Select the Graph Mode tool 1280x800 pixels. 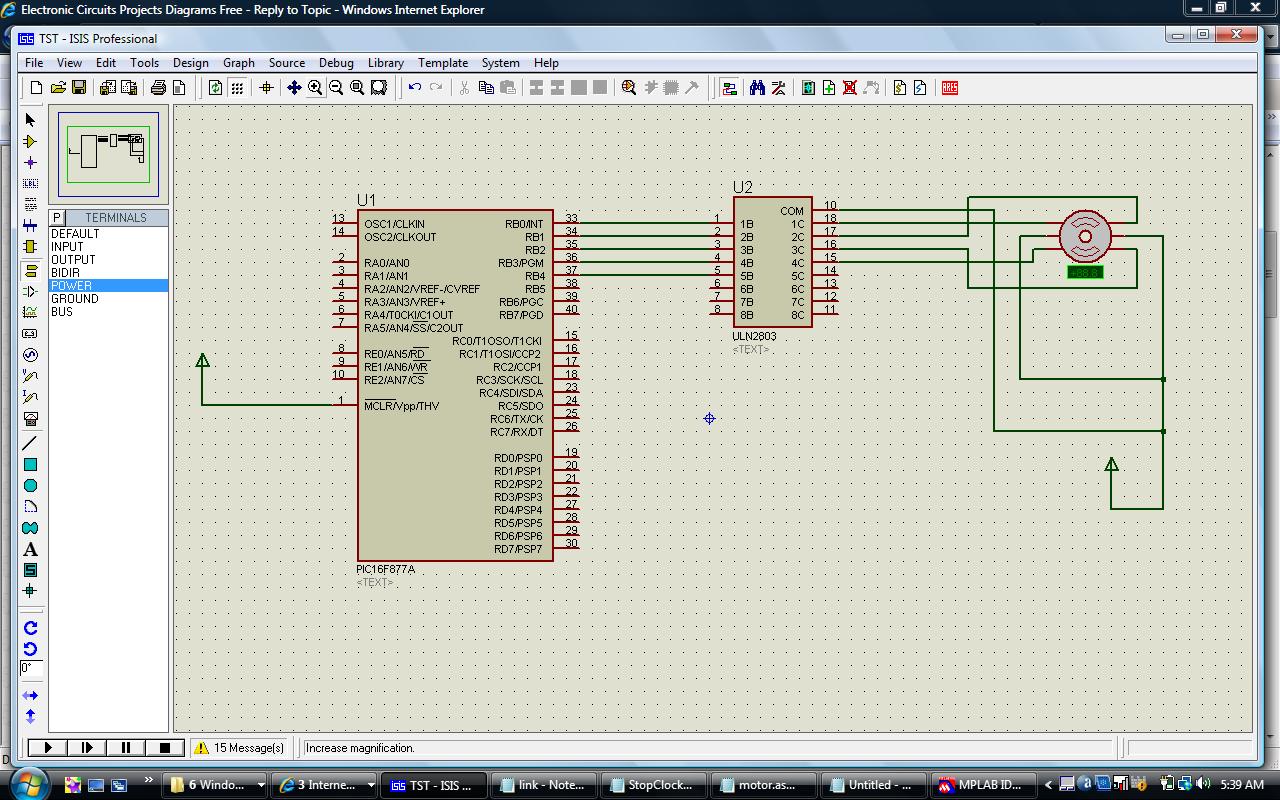[x=30, y=313]
